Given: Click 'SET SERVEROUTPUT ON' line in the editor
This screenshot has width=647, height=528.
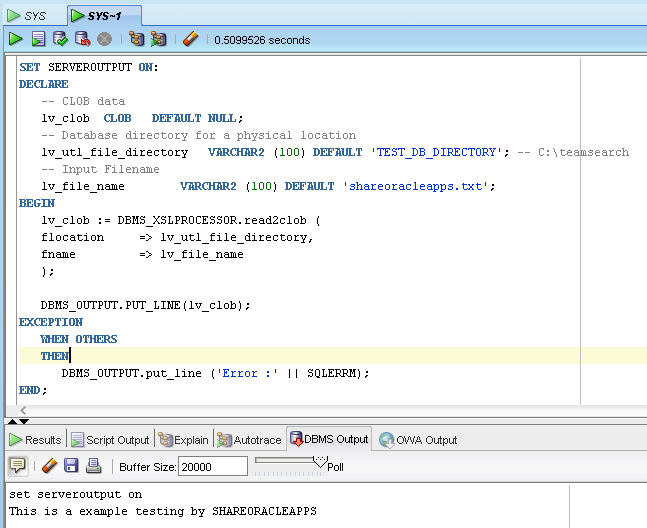Looking at the screenshot, I should click(x=89, y=67).
